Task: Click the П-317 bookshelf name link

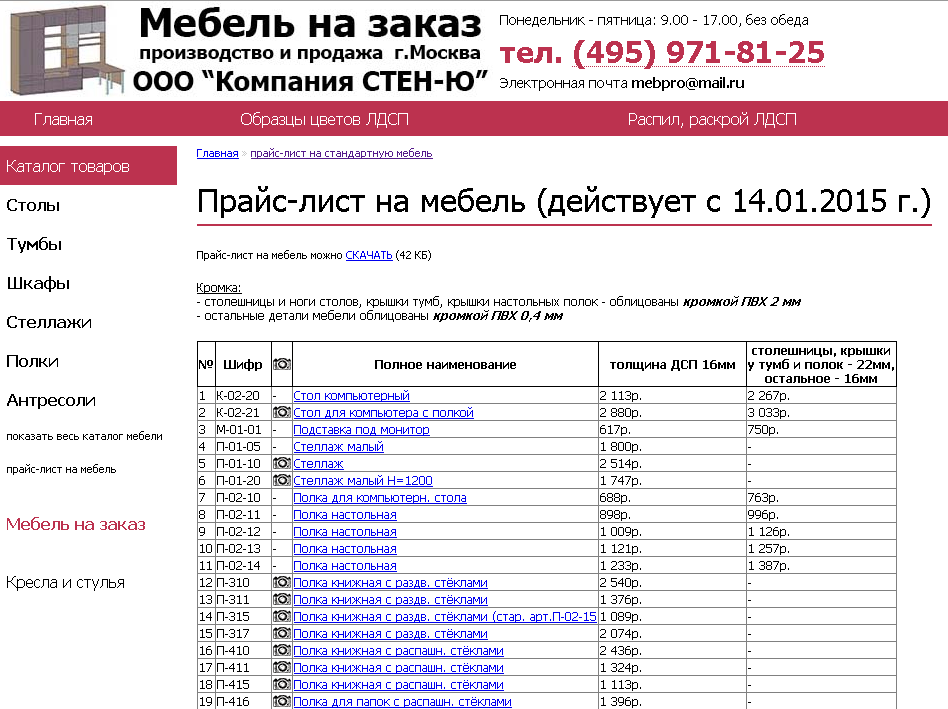Action: [x=391, y=633]
